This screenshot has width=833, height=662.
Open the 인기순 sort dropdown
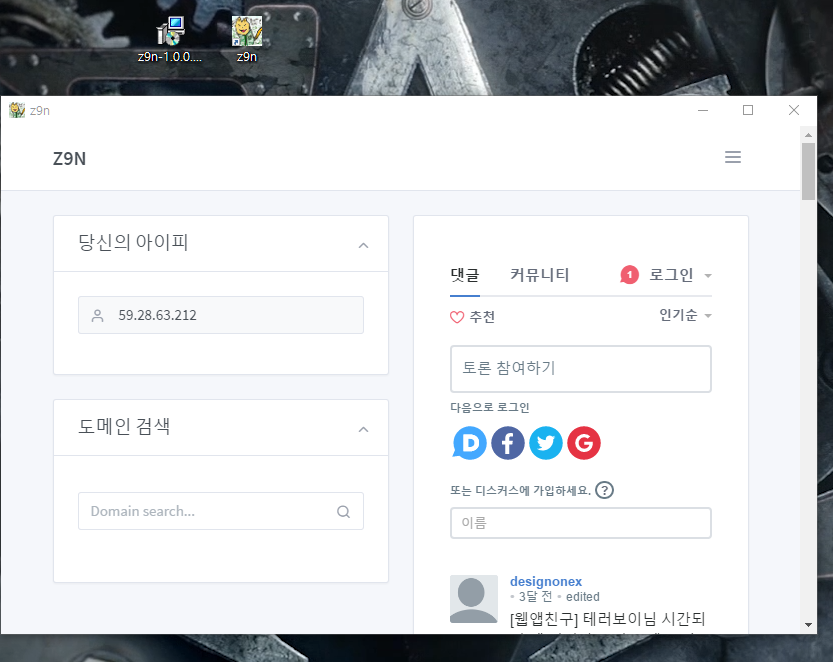(685, 315)
